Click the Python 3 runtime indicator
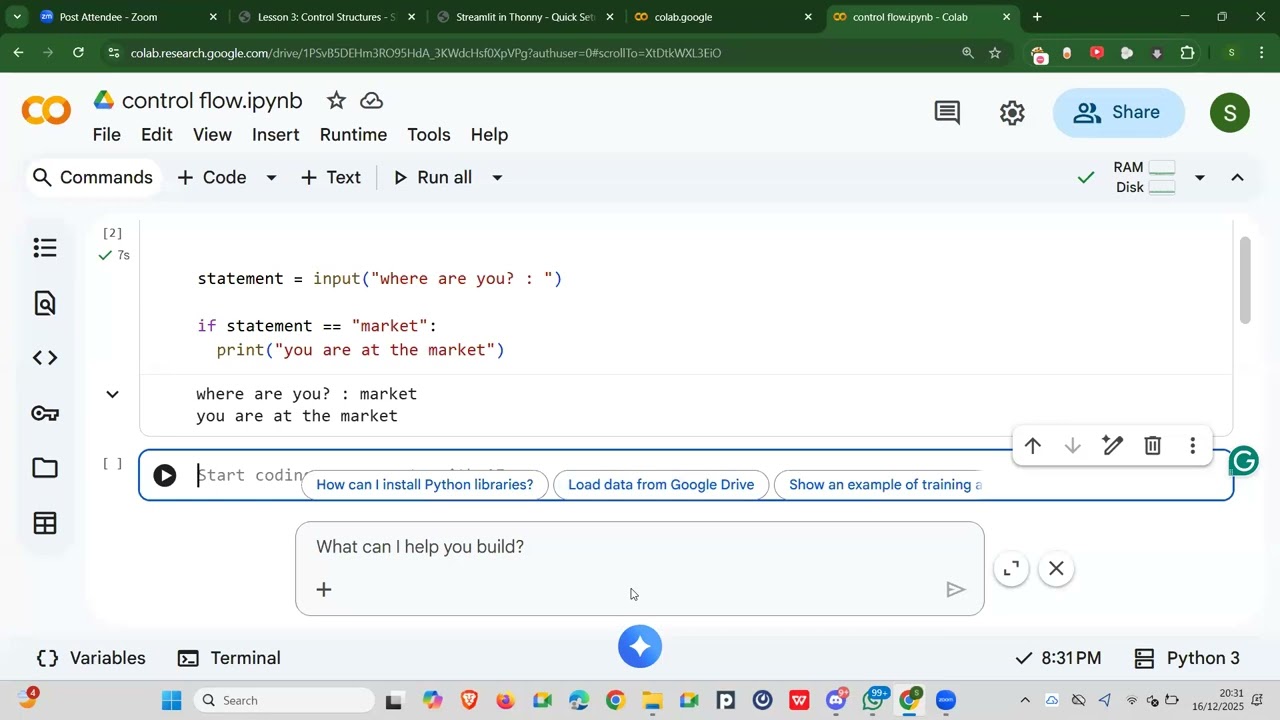 pos(1188,658)
